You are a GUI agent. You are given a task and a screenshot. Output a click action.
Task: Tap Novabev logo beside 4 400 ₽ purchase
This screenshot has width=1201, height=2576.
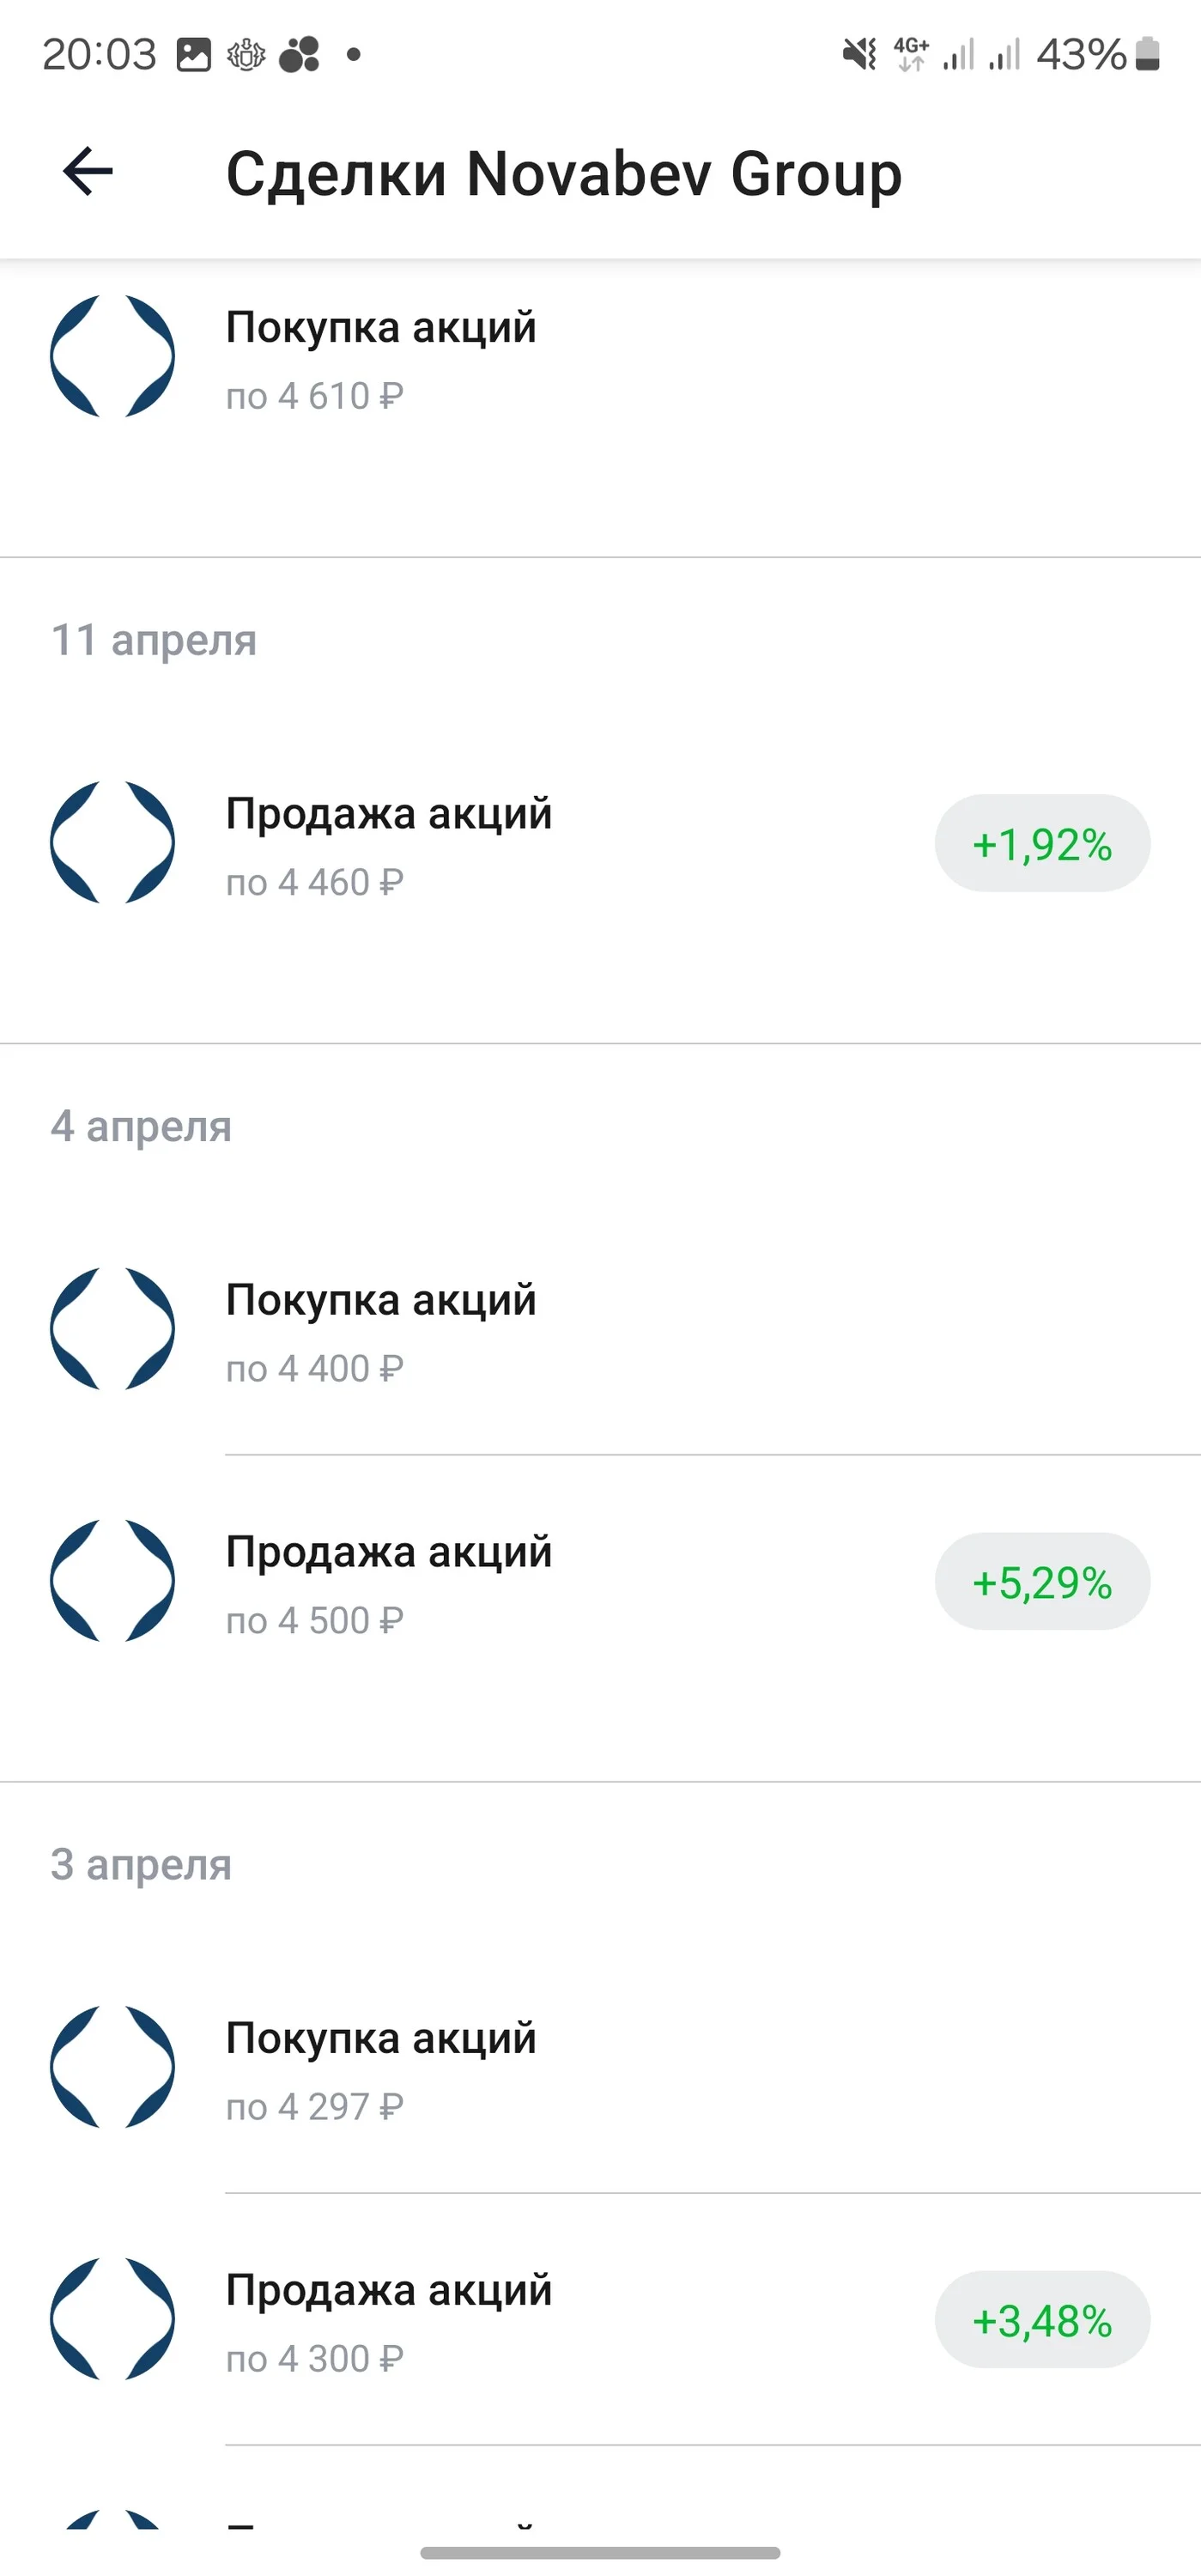[113, 1328]
